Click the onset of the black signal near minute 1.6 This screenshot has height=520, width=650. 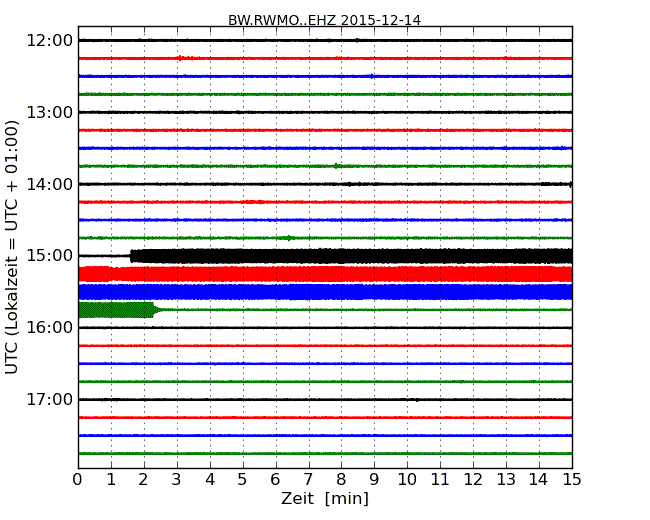(x=132, y=256)
